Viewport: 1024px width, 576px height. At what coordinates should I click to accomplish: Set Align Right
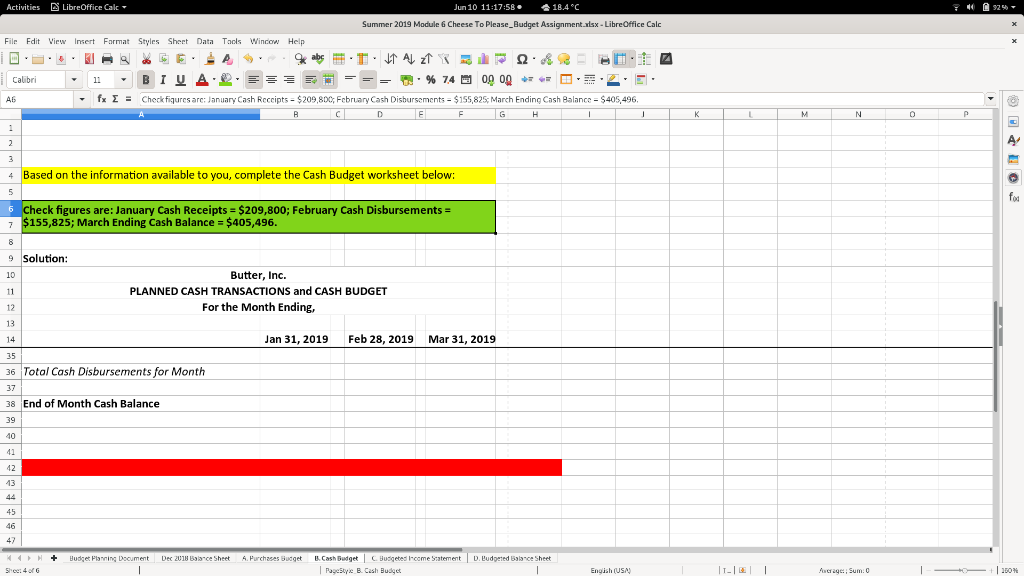[289, 80]
